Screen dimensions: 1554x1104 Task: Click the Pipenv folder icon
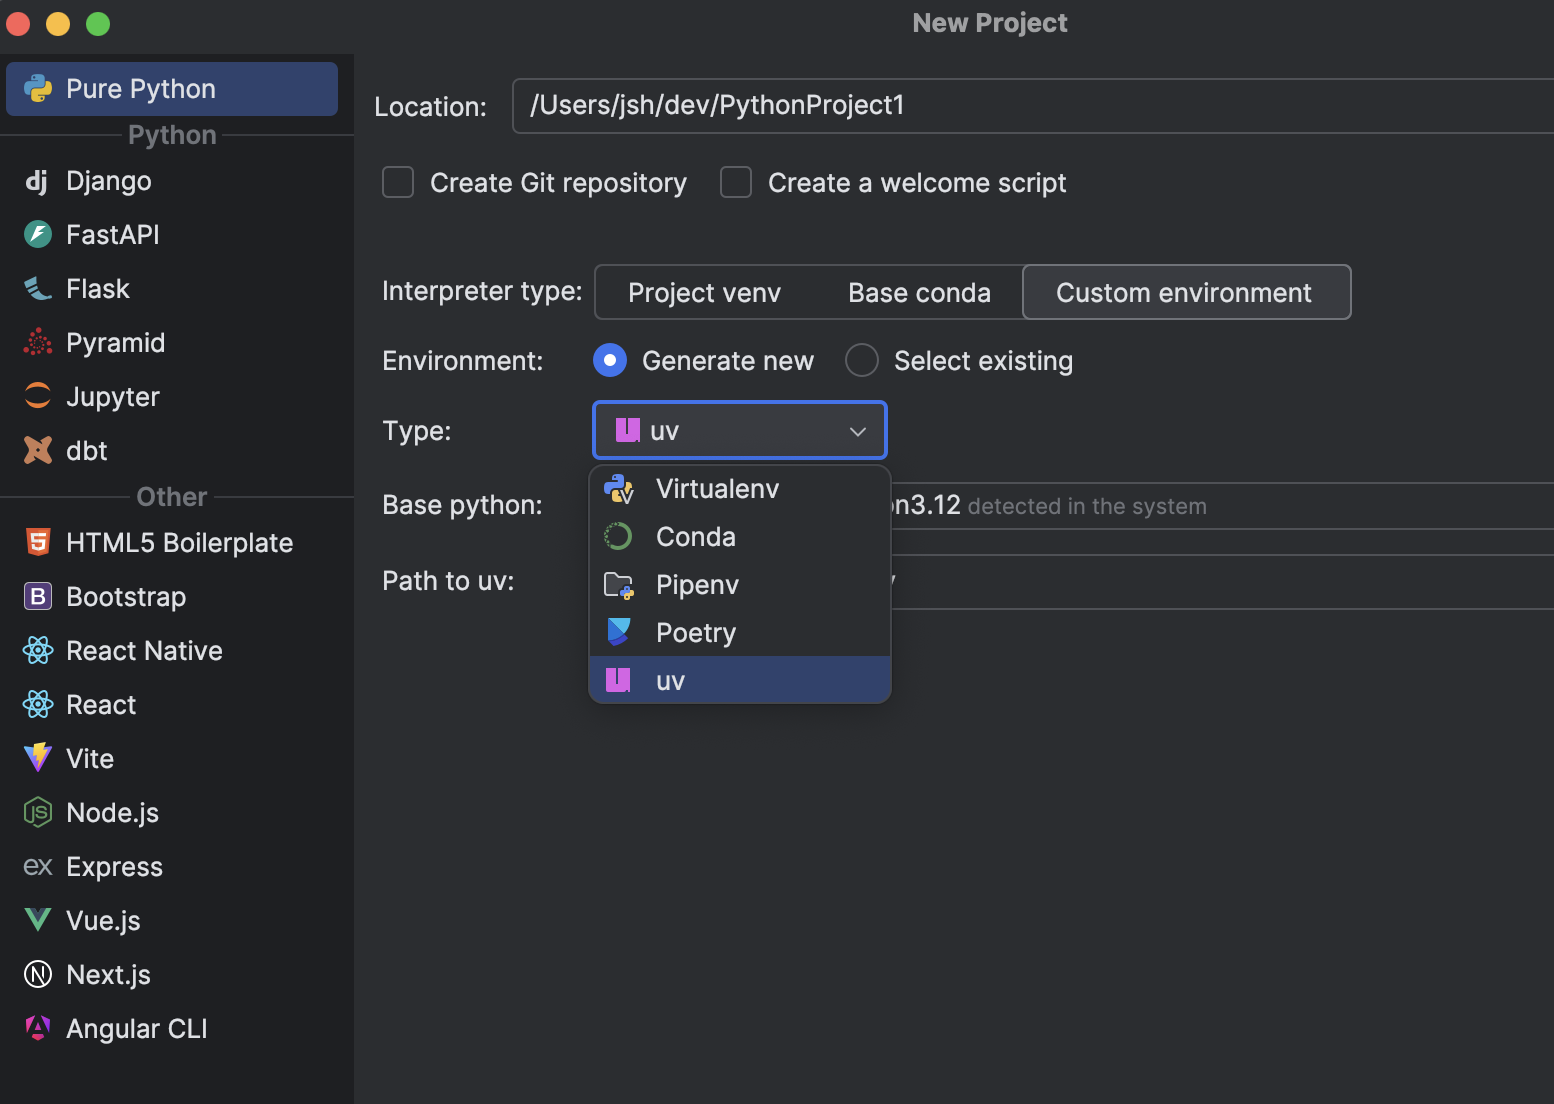pos(619,585)
